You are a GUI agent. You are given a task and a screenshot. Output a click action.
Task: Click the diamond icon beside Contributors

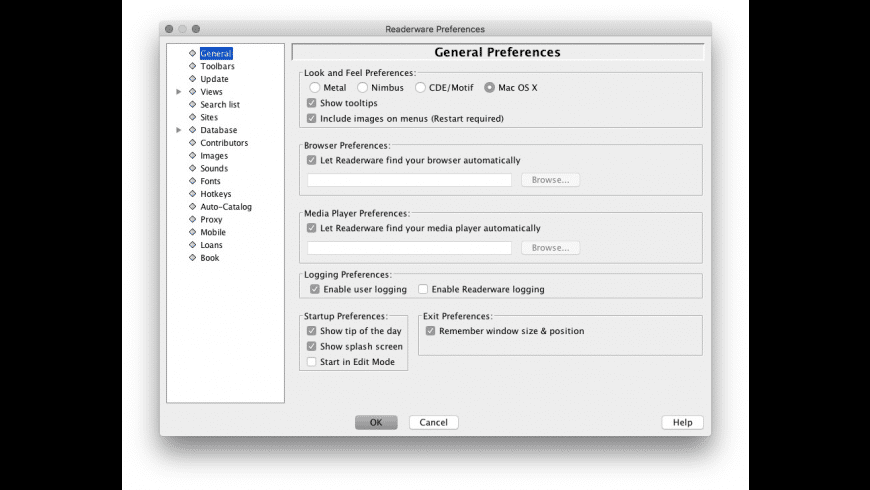193,143
